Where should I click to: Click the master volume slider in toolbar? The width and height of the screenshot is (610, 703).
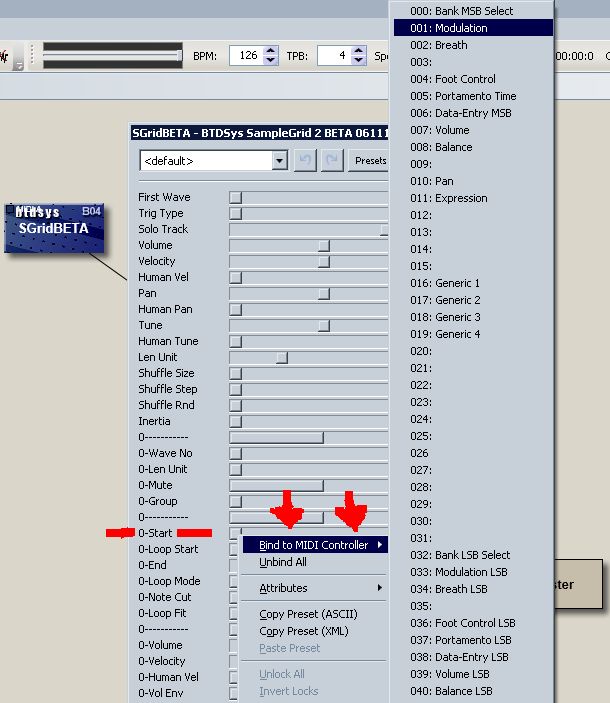(111, 55)
